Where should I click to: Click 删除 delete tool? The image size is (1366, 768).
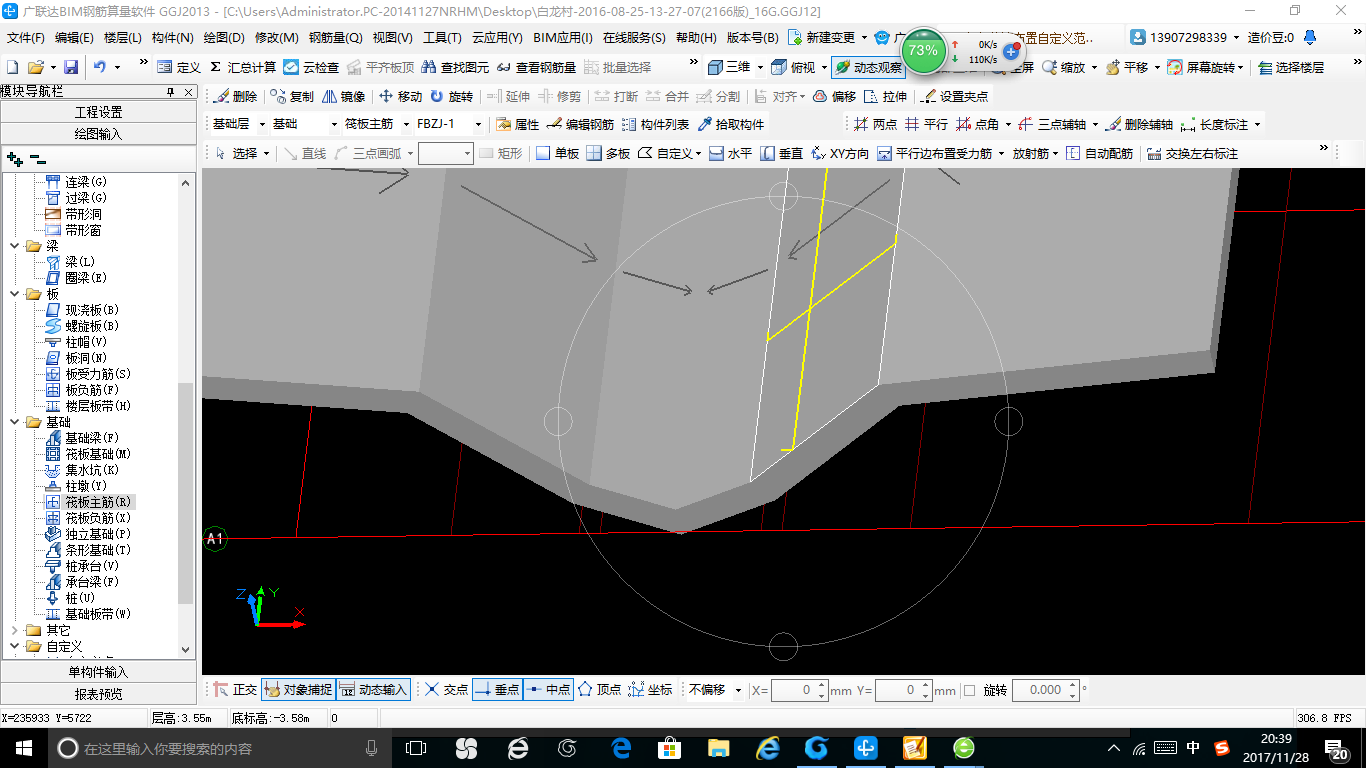pyautogui.click(x=236, y=97)
